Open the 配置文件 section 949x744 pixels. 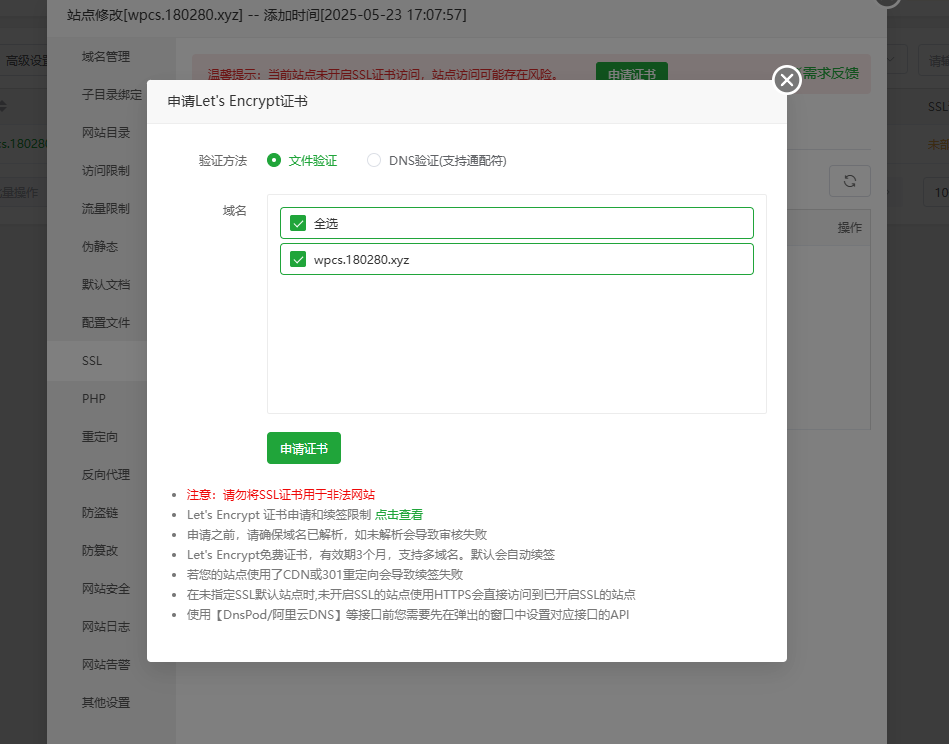point(106,323)
